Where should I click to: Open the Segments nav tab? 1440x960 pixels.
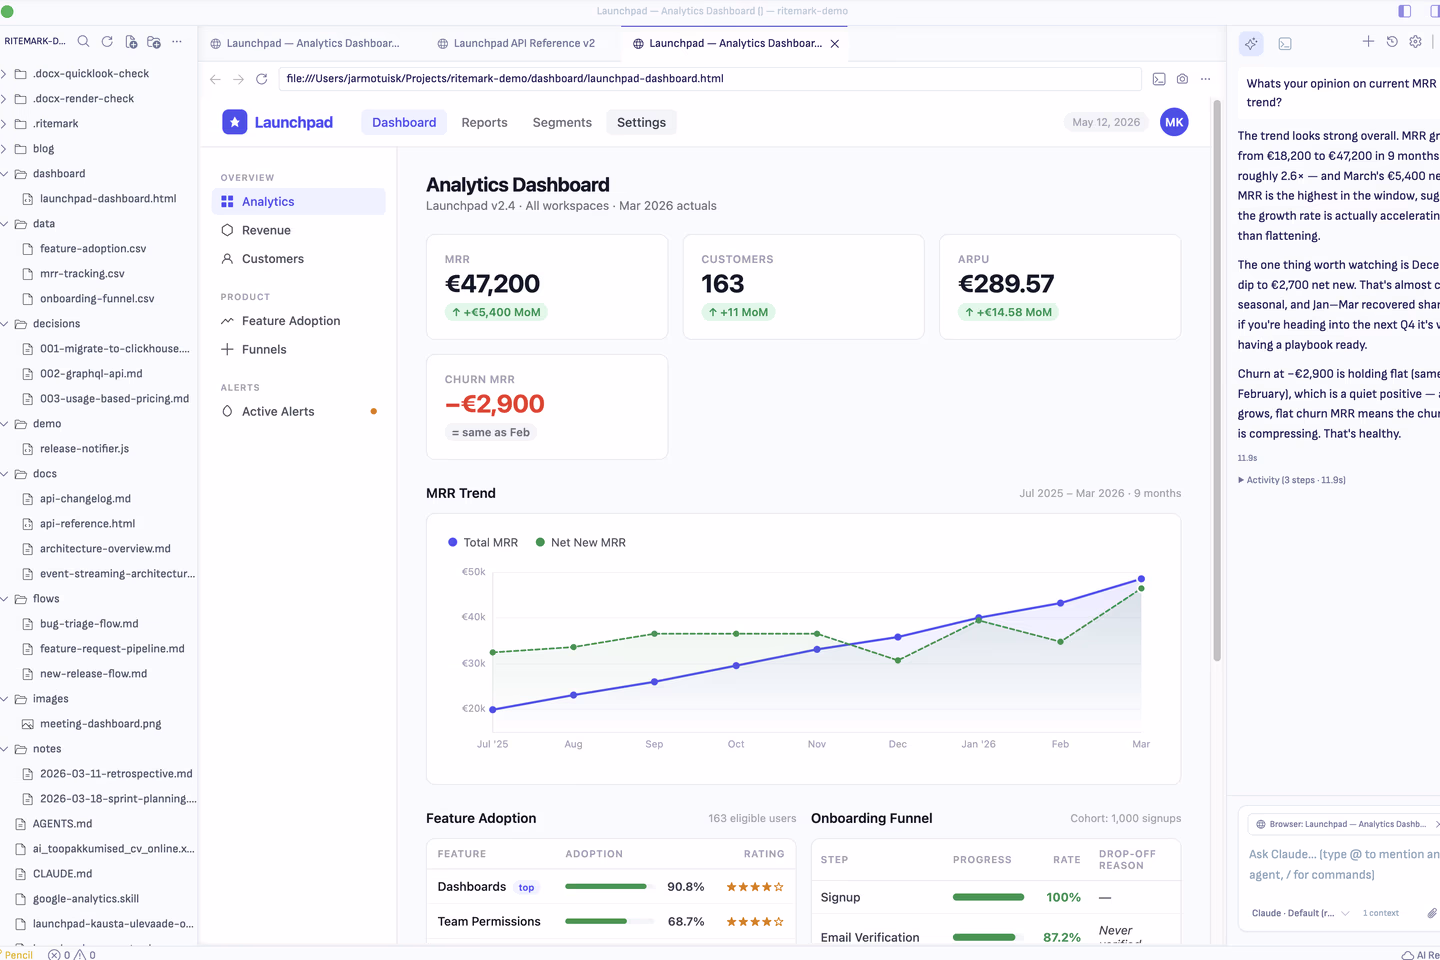pyautogui.click(x=562, y=122)
